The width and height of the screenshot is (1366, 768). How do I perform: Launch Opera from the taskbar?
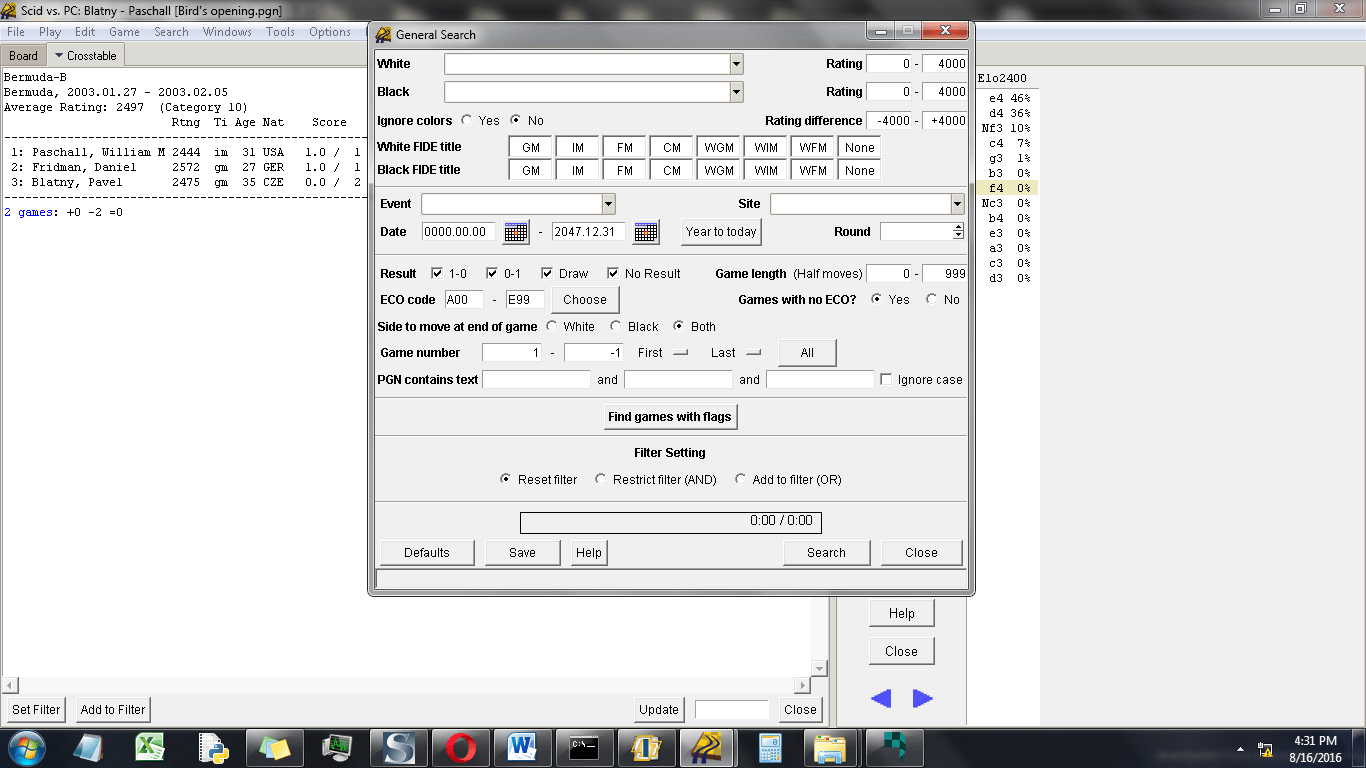click(461, 747)
